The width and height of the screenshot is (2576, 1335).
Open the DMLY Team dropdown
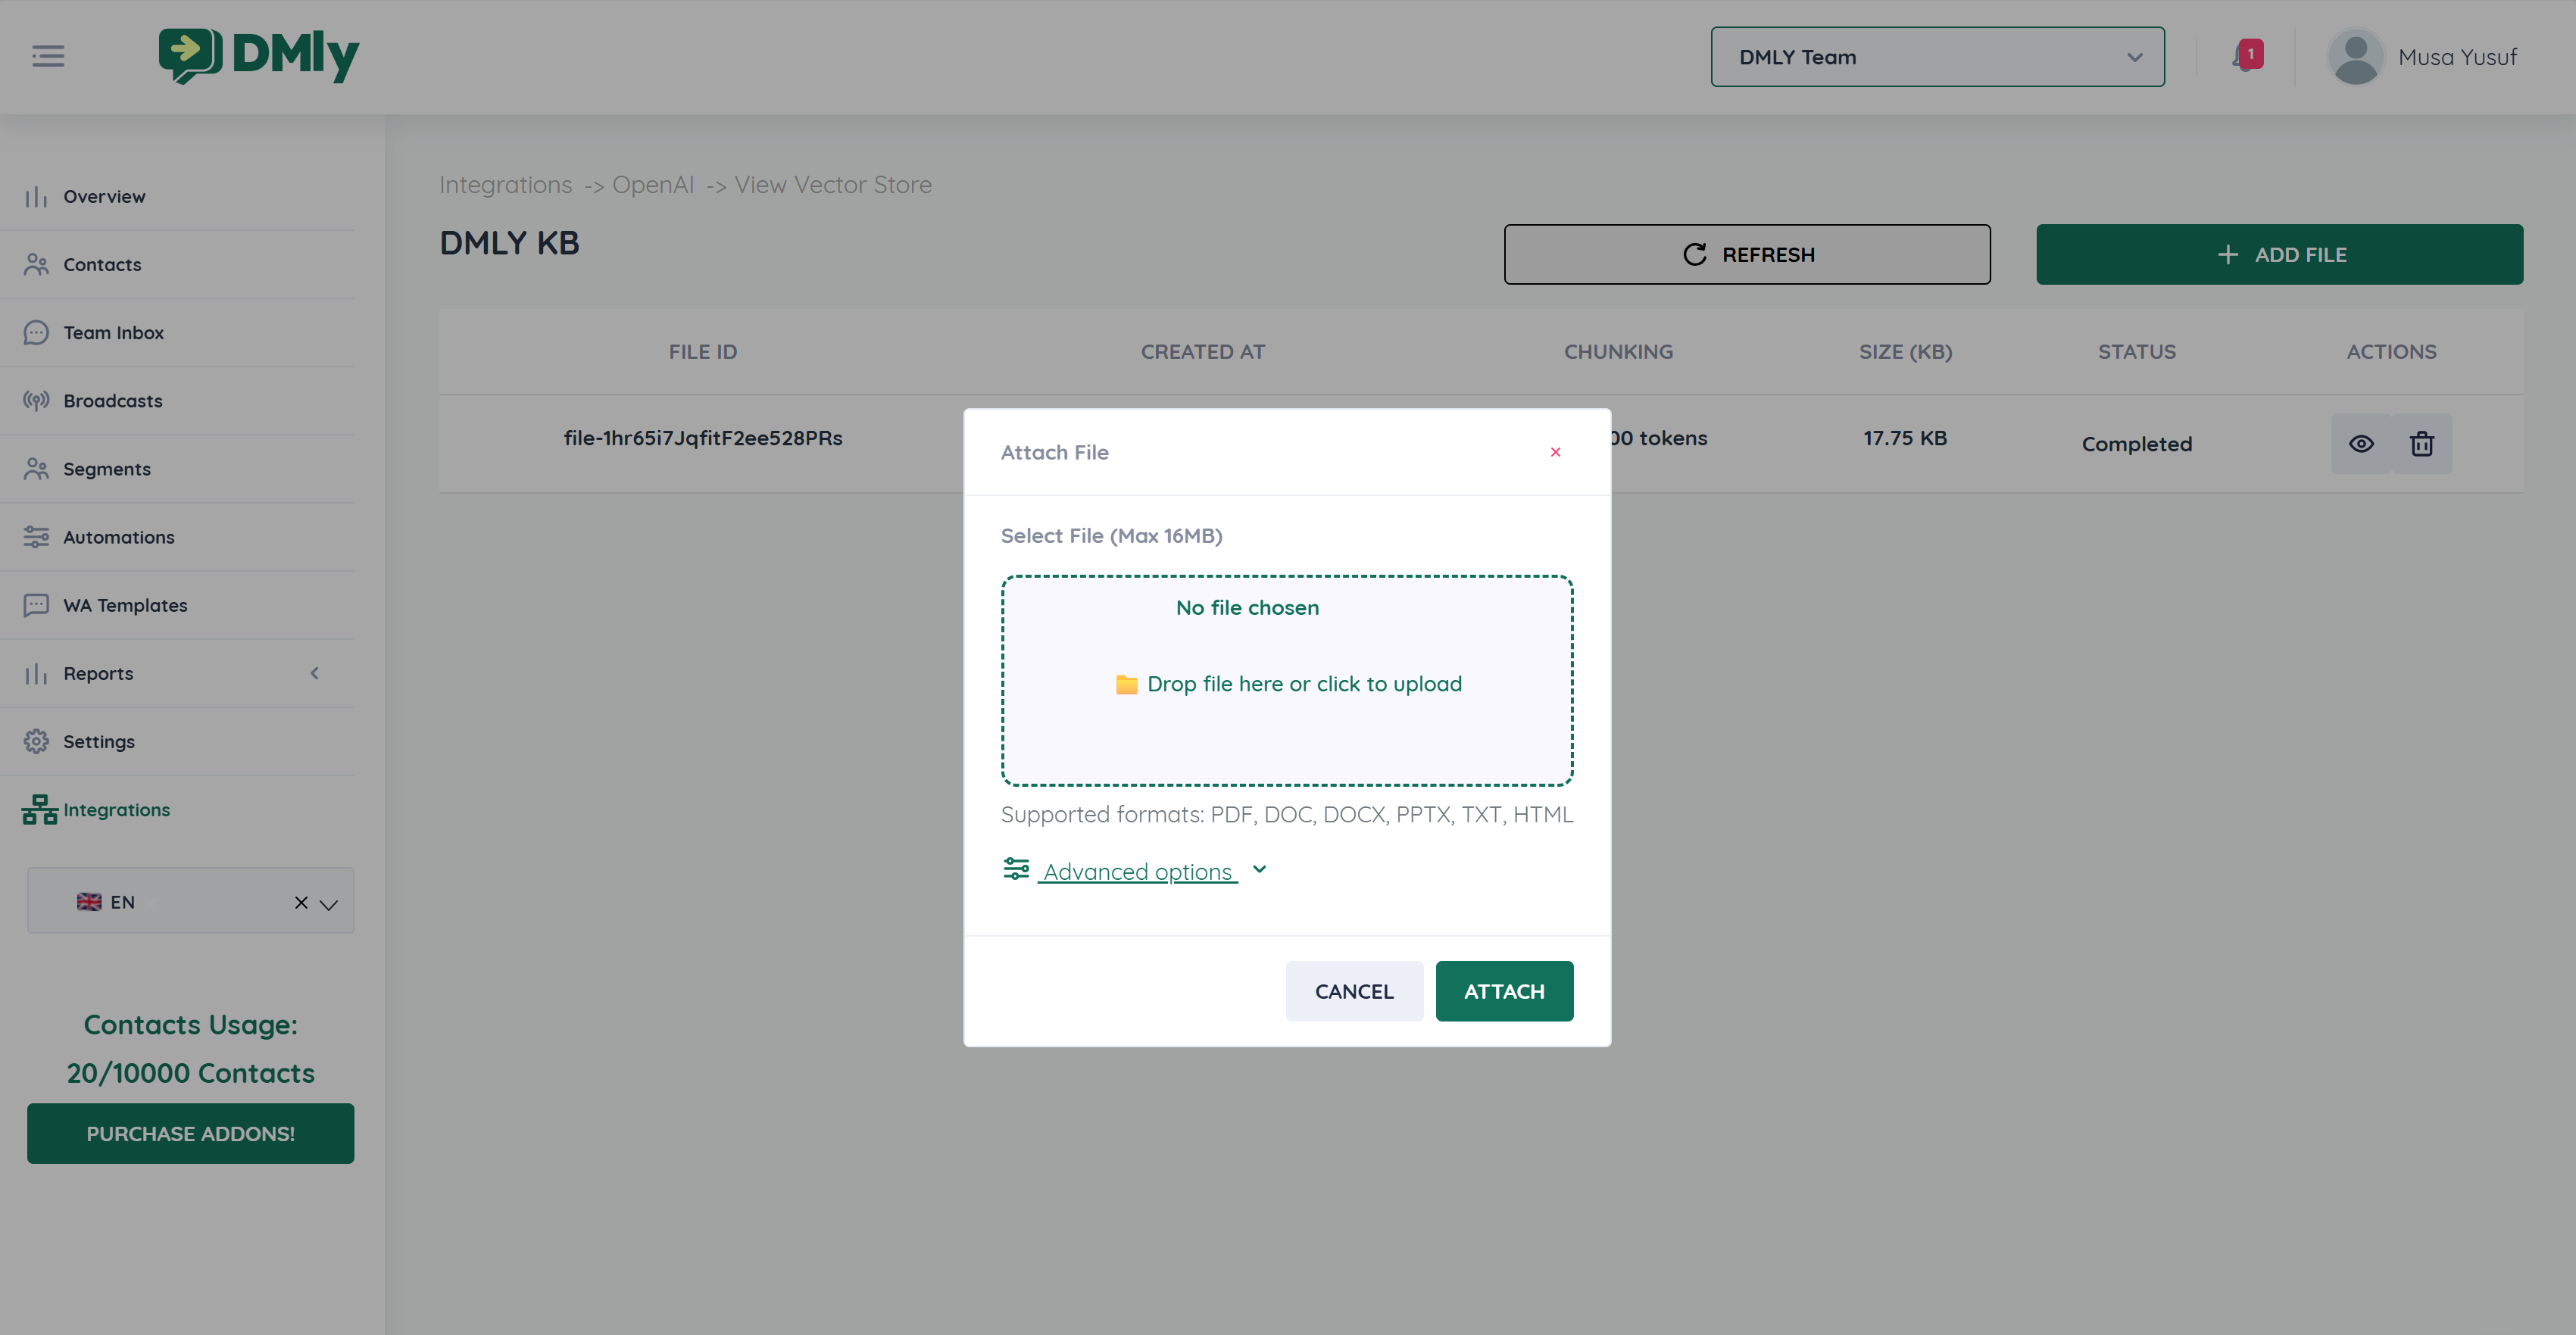click(x=1937, y=57)
